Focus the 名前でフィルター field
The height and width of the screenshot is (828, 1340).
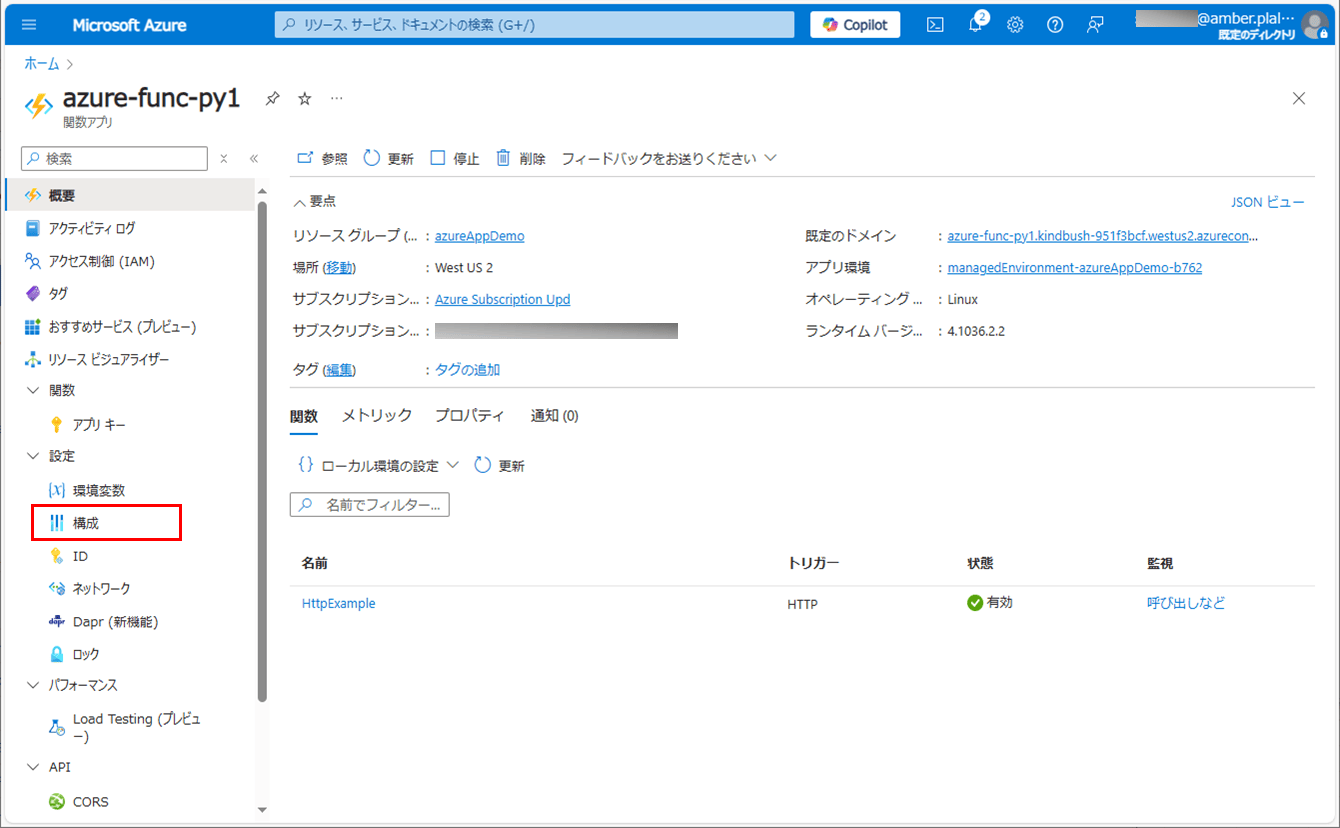pos(370,505)
